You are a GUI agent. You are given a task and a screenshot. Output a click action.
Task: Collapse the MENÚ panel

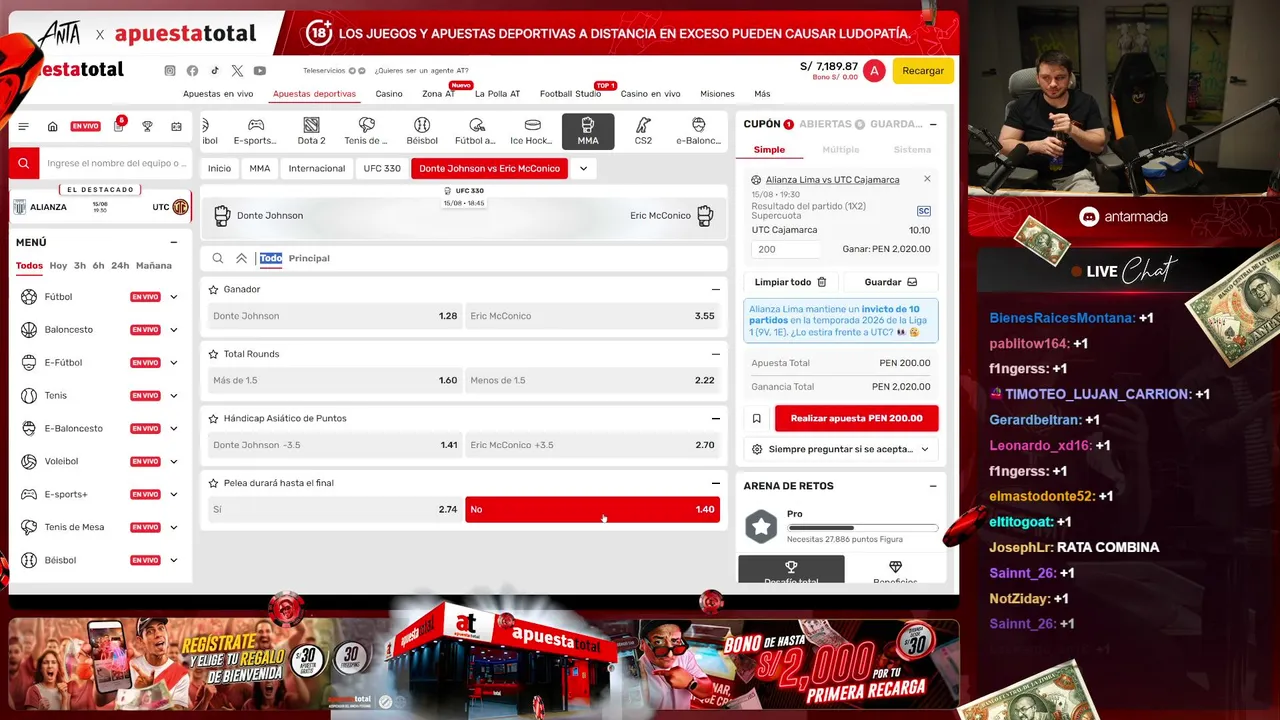tap(174, 242)
